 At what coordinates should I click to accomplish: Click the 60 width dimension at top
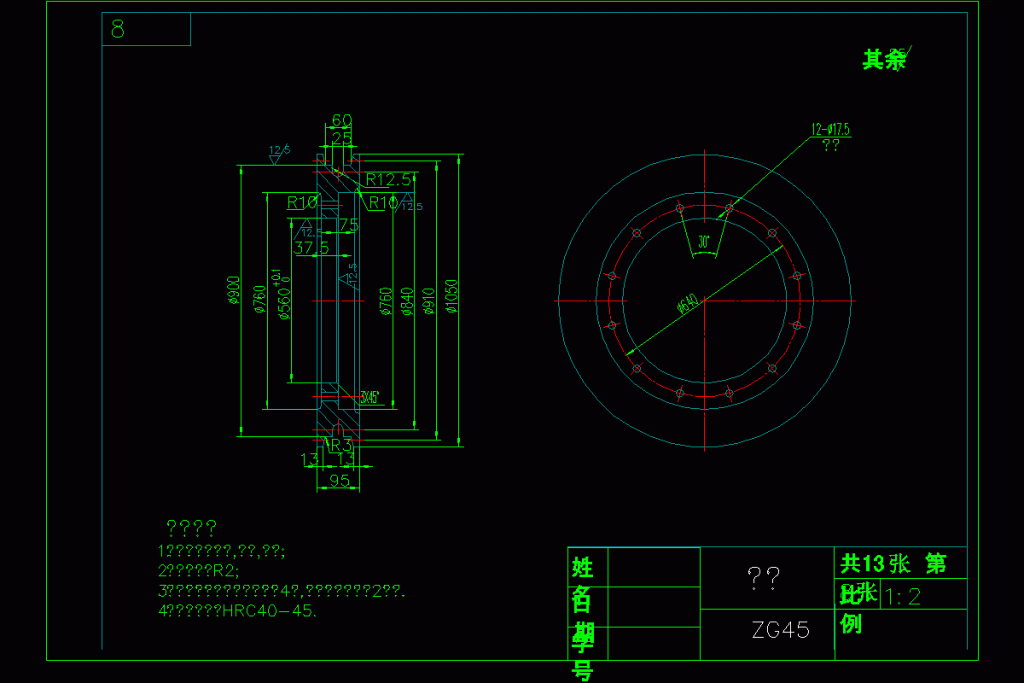(x=341, y=121)
